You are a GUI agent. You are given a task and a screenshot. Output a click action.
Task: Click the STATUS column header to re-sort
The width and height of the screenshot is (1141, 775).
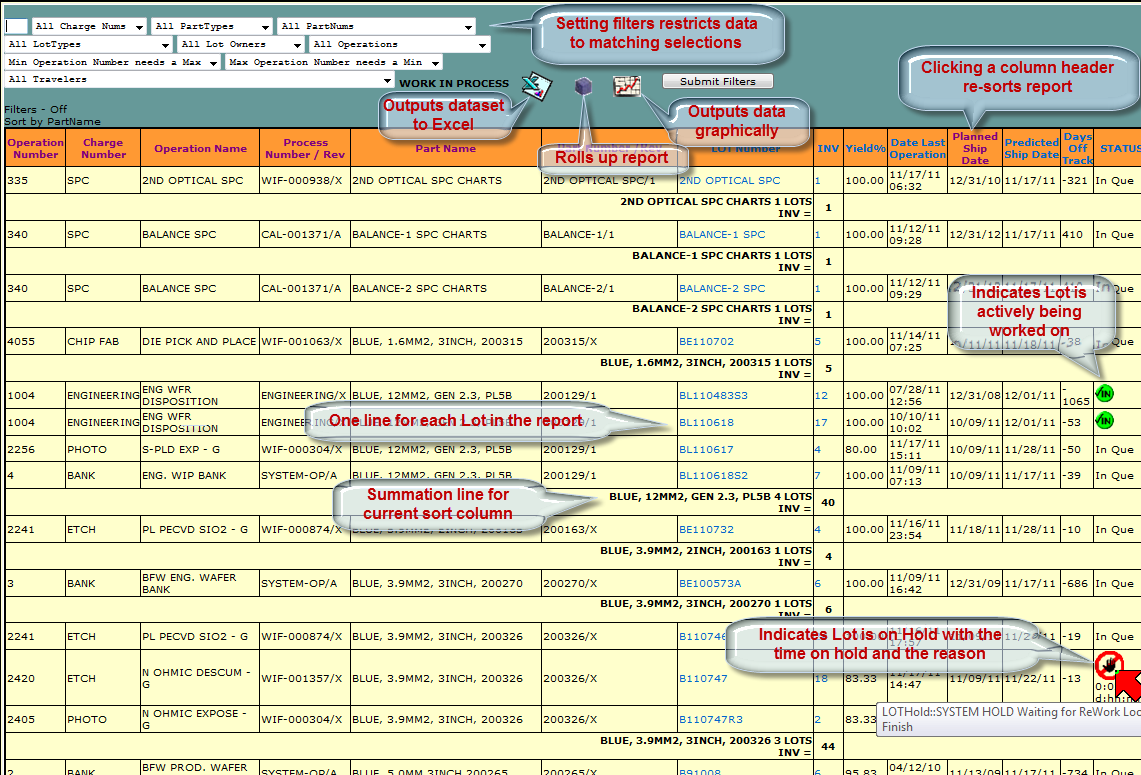point(1119,148)
